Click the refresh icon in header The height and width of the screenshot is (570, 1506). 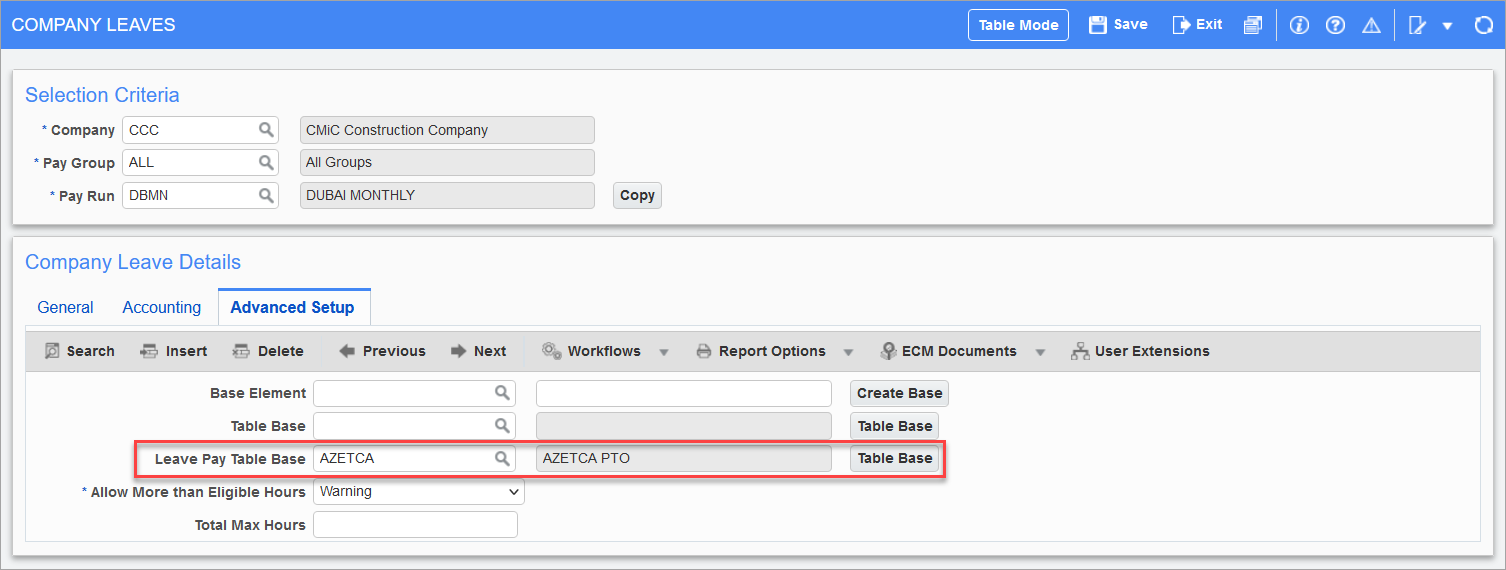1484,26
